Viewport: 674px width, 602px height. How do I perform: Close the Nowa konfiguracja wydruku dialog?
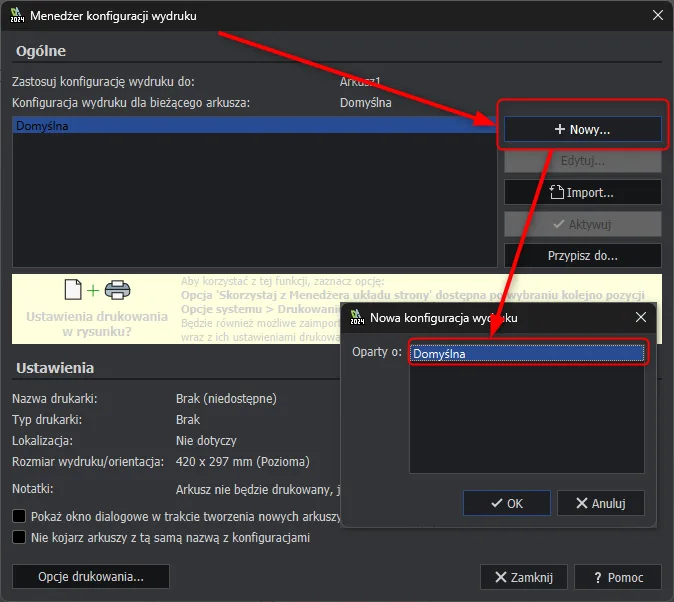click(x=640, y=317)
